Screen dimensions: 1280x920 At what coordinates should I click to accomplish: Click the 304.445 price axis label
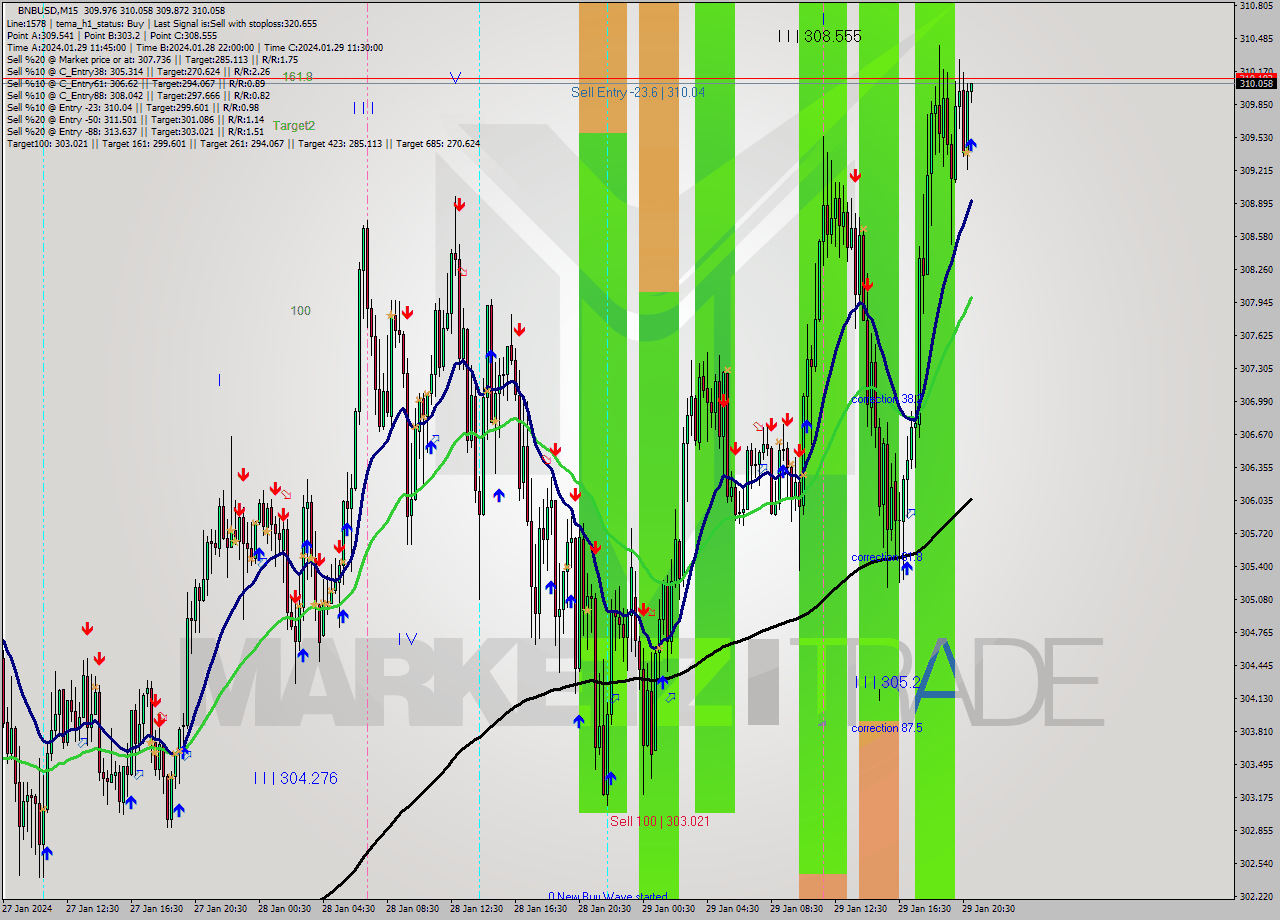tap(1256, 666)
